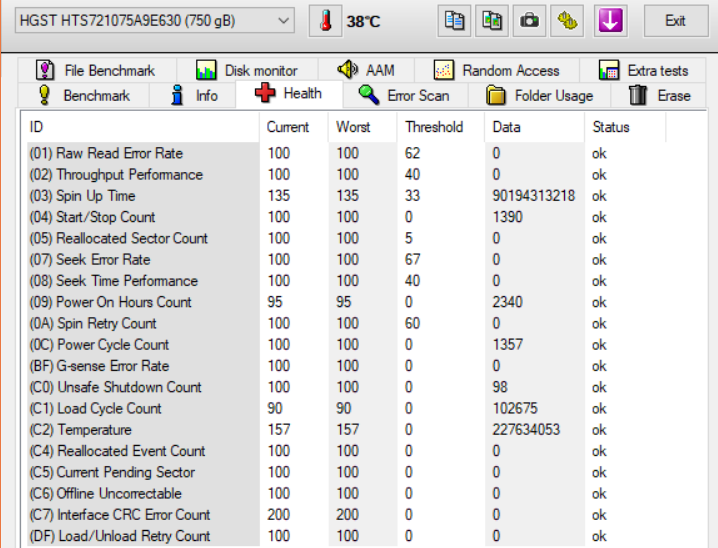
Task: Open the Info tab
Action: (192, 96)
